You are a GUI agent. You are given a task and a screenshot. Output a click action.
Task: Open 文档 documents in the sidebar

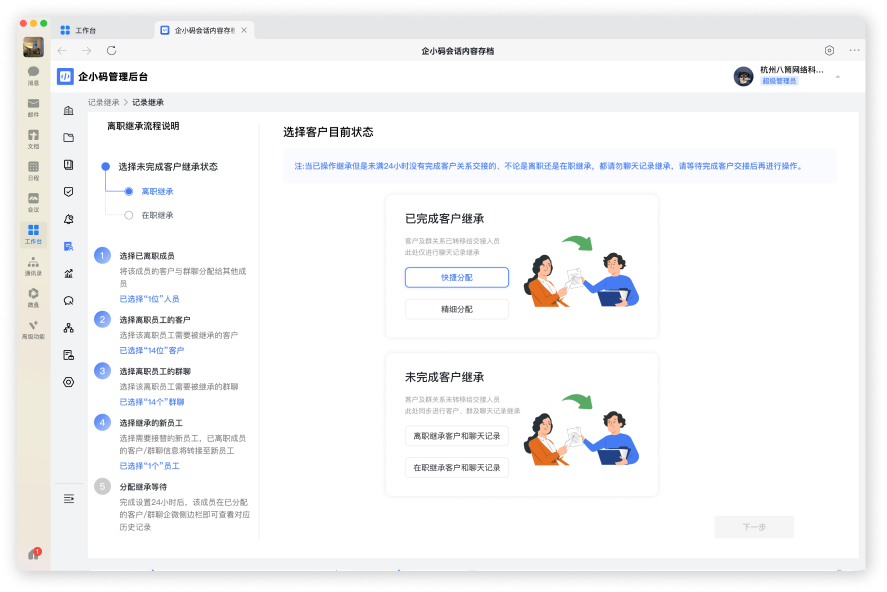[33, 139]
